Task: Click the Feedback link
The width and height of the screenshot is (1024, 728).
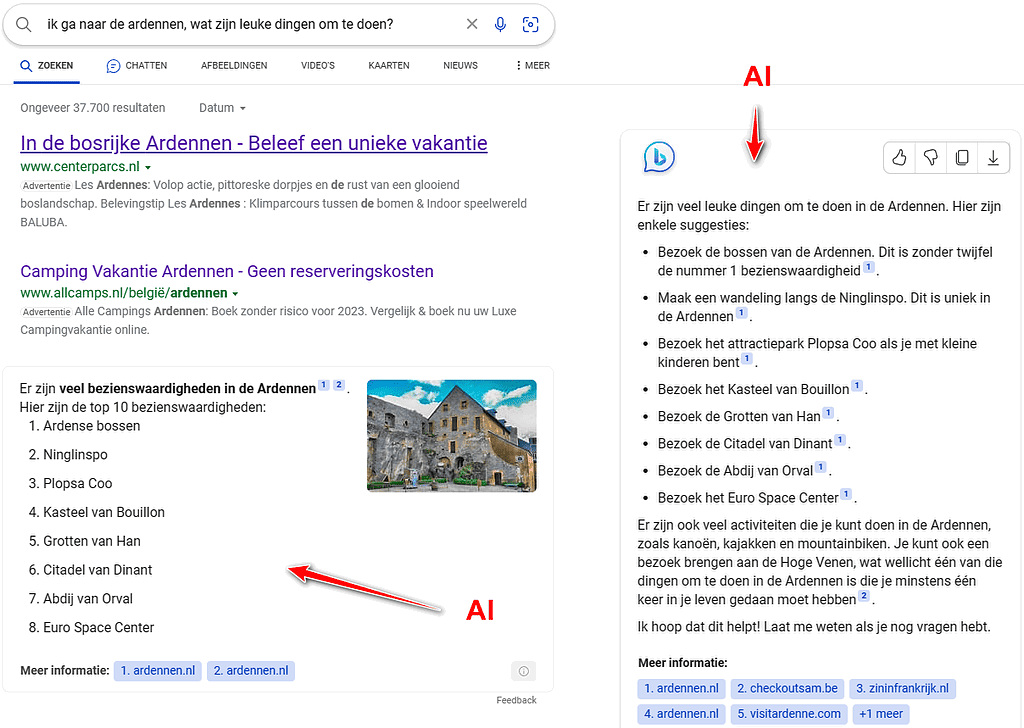Action: tap(516, 700)
